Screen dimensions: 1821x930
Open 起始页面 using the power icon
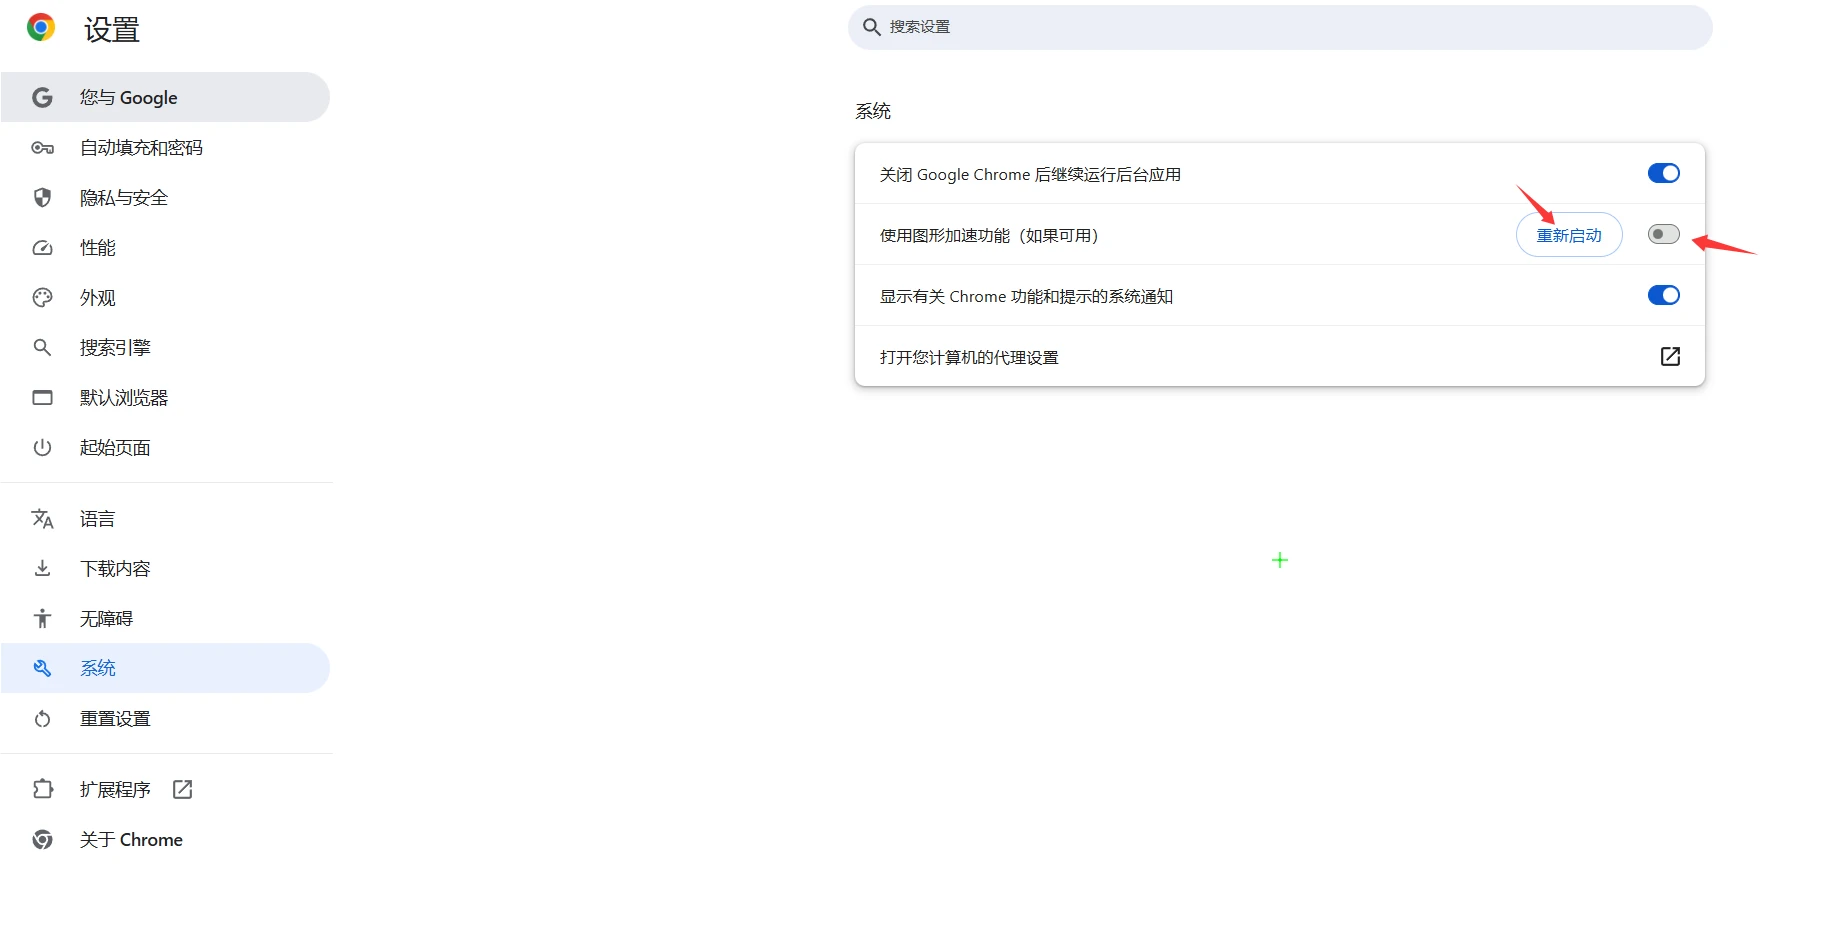(42, 447)
